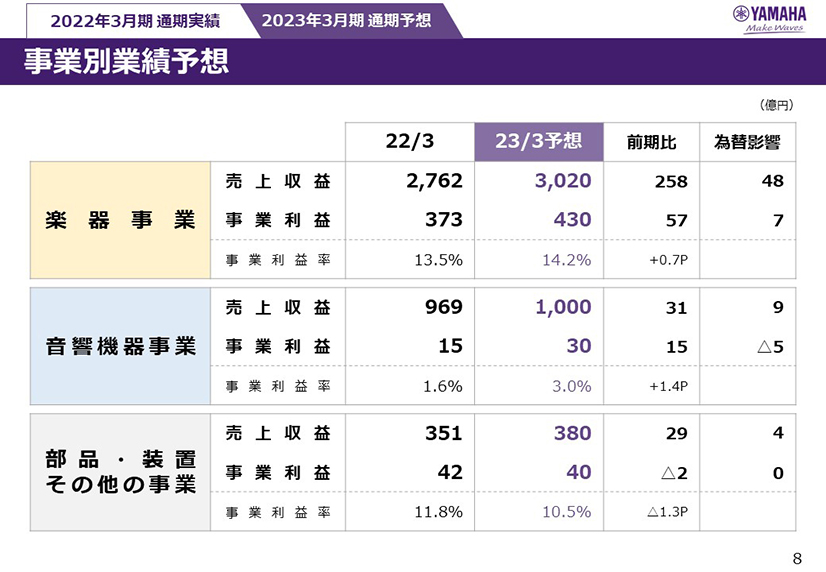Click the 事業別業績予想 slide title
This screenshot has width=826, height=572.
pyautogui.click(x=127, y=62)
